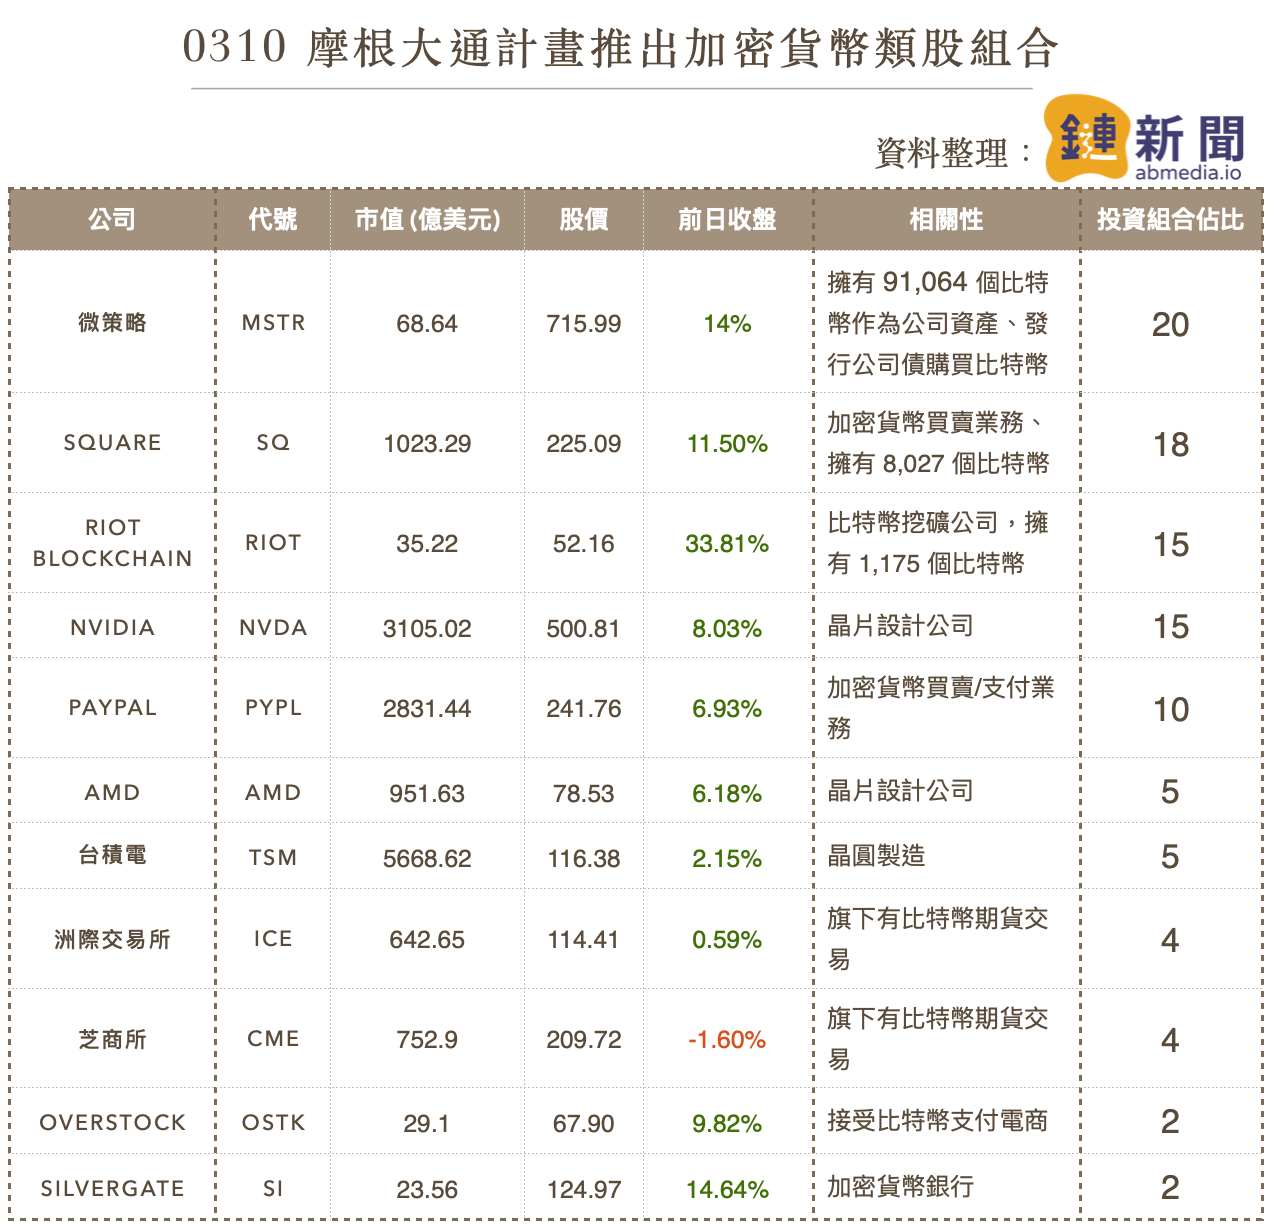The width and height of the screenshot is (1274, 1232).
Task: Select the SI ticker cell
Action: [x=273, y=1188]
